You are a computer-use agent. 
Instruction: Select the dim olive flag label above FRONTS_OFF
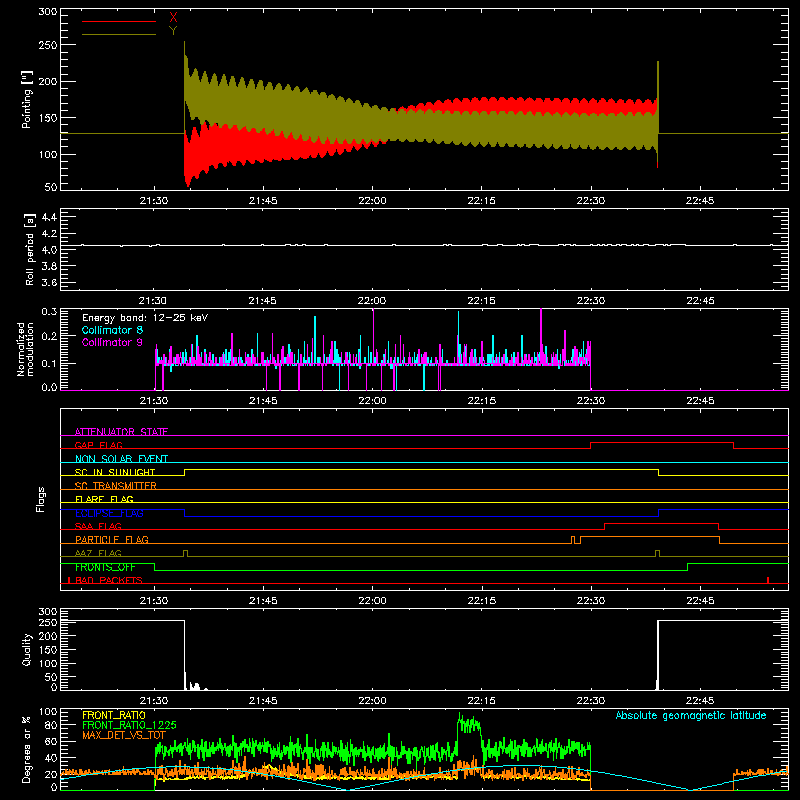(98, 553)
